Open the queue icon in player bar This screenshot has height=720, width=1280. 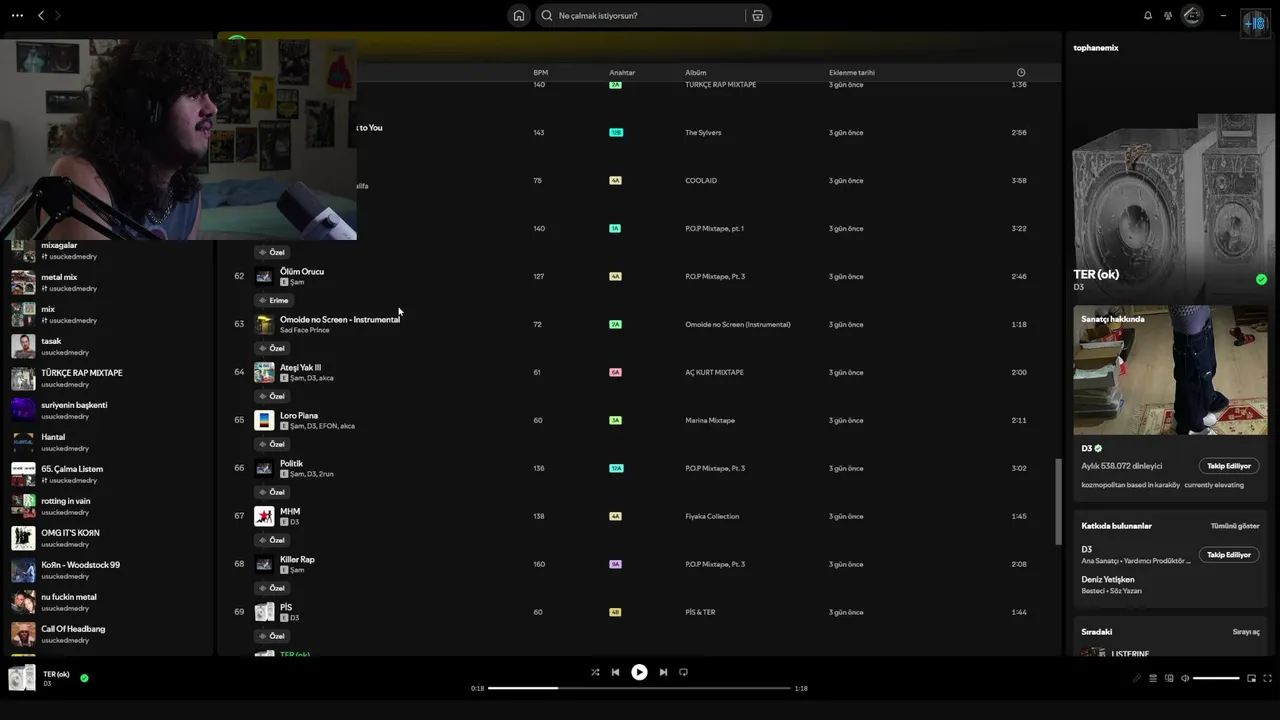1153,678
